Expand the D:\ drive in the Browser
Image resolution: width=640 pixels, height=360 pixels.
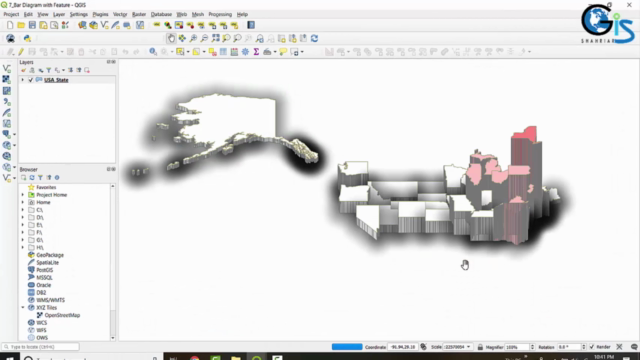[22, 218]
